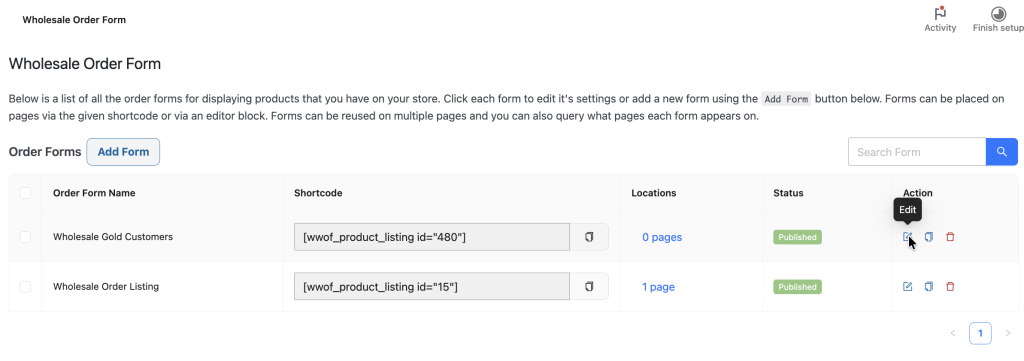Click the magnifier search button
The image size is (1024, 361).
pos(1001,151)
